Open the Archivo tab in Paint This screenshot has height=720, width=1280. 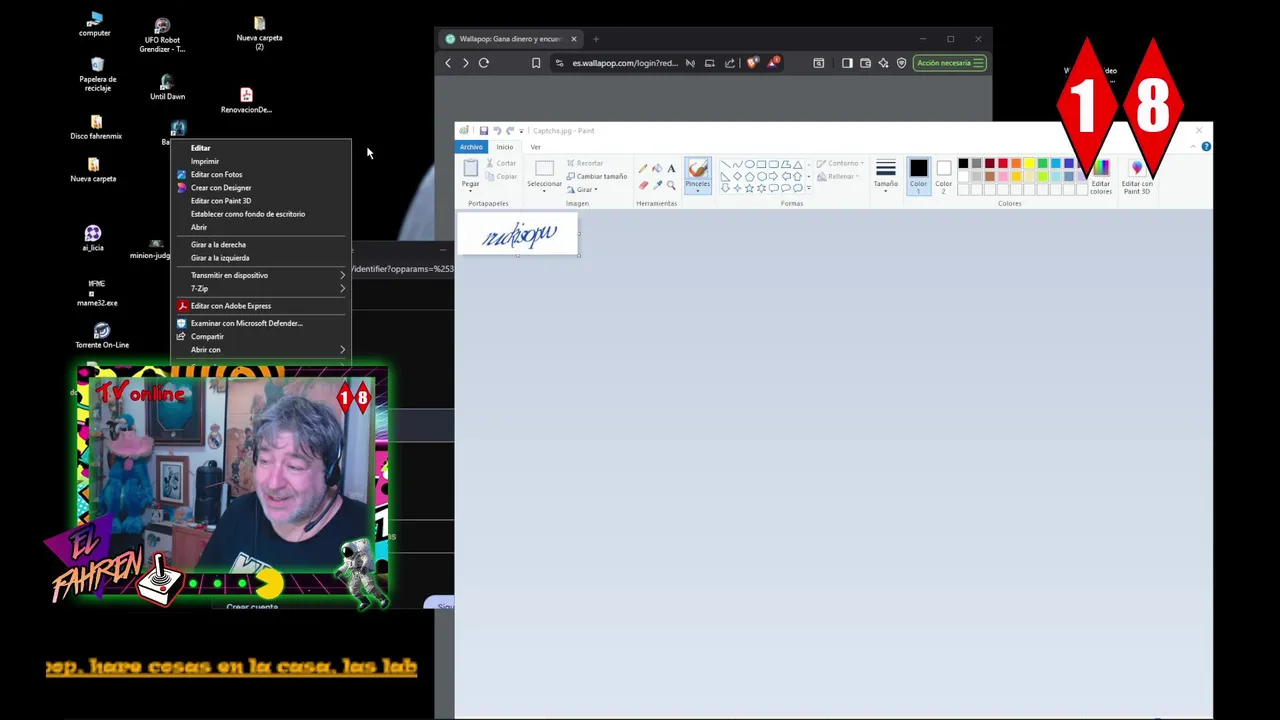pyautogui.click(x=471, y=147)
